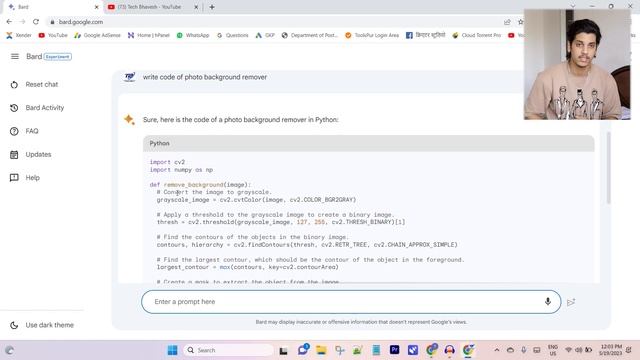This screenshot has height=360, width=640.
Task: Switch on Use dark theme
Action: [x=42, y=325]
